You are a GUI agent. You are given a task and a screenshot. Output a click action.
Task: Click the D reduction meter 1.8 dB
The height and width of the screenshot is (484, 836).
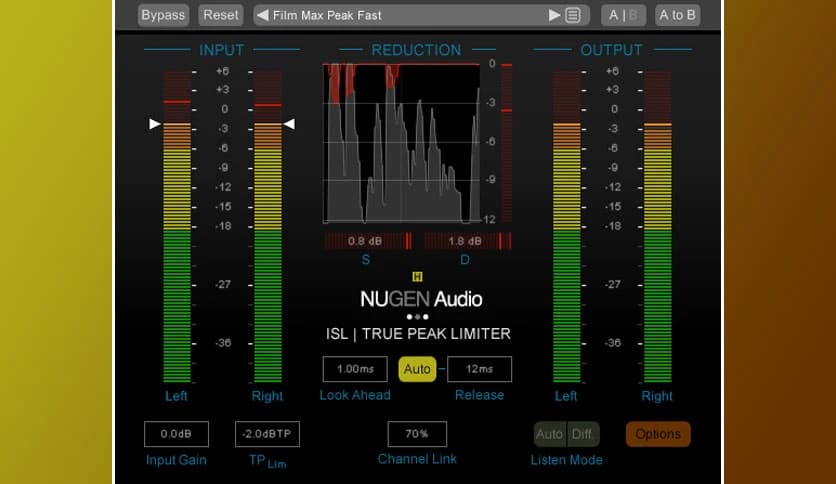point(468,241)
